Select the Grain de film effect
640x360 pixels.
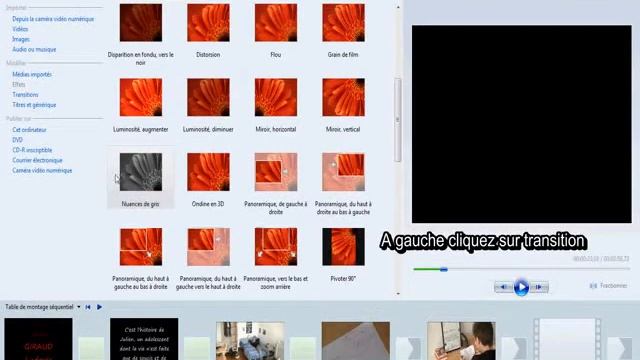[x=343, y=23]
